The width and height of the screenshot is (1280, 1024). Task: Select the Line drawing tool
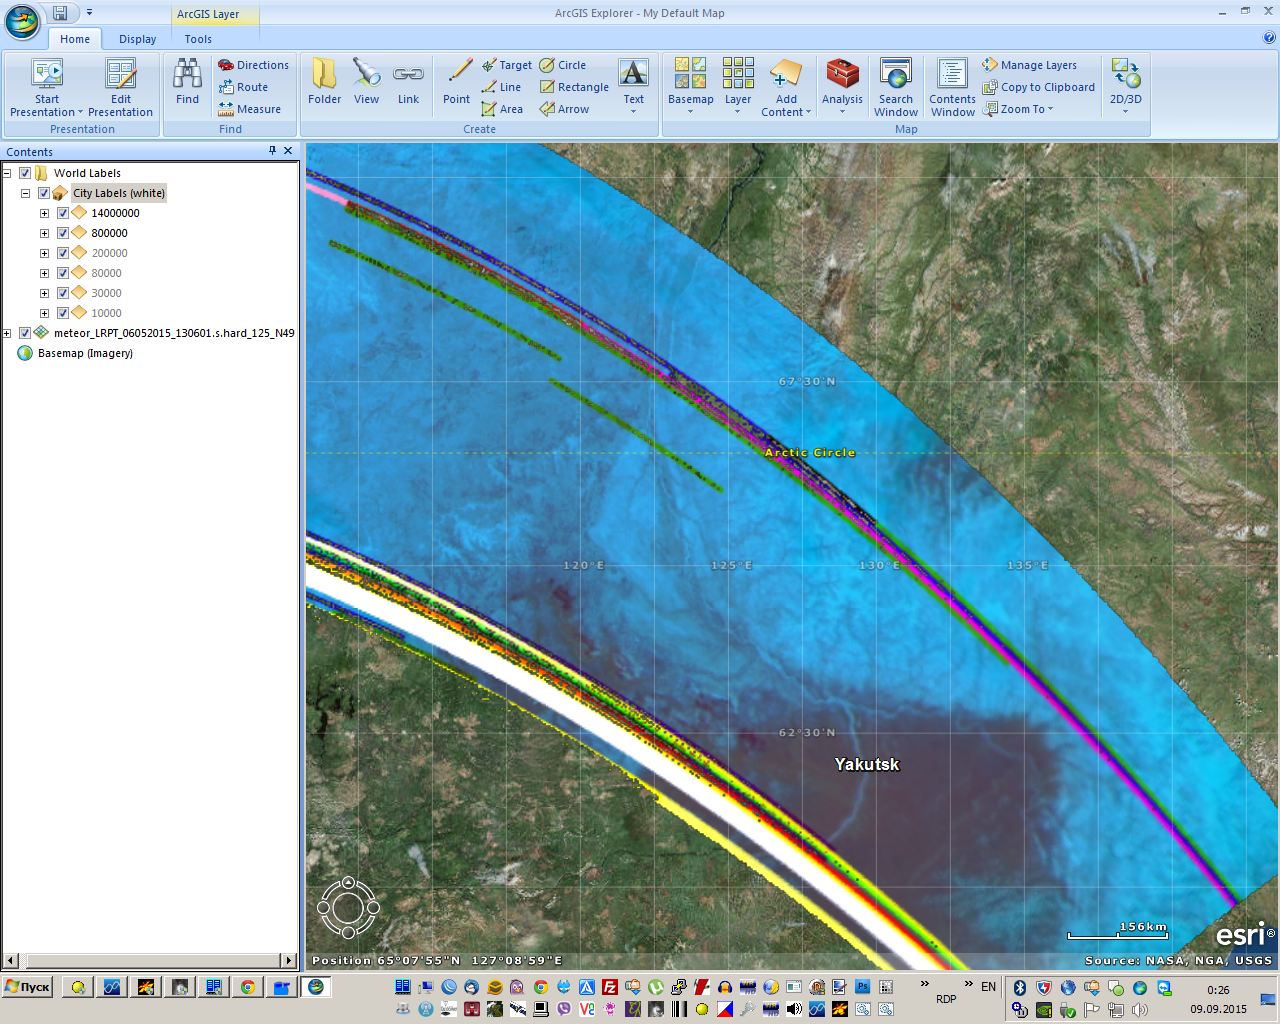pyautogui.click(x=502, y=87)
